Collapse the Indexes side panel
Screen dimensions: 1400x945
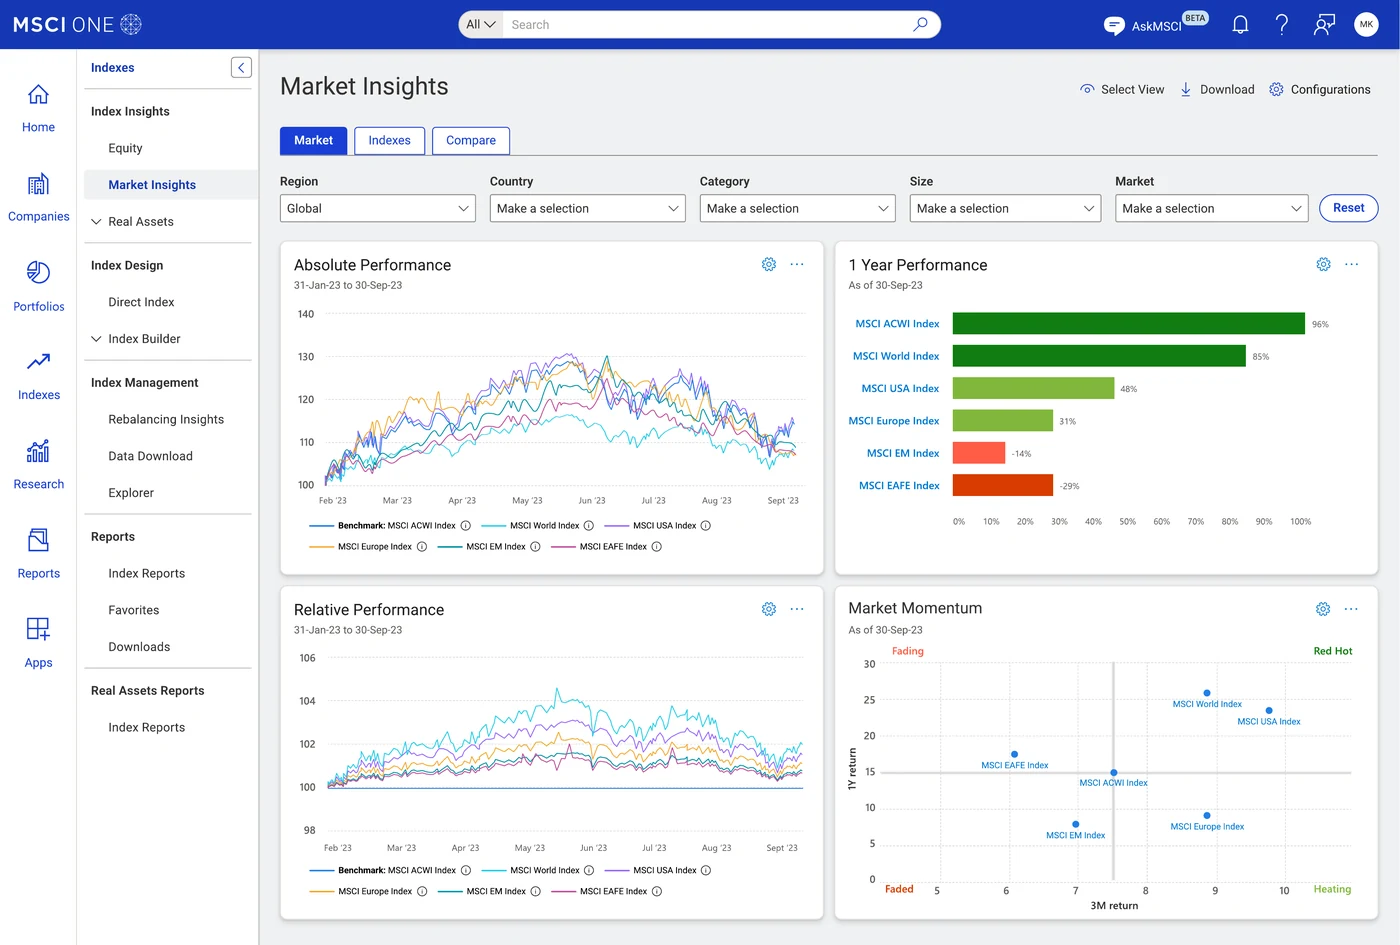tap(241, 67)
